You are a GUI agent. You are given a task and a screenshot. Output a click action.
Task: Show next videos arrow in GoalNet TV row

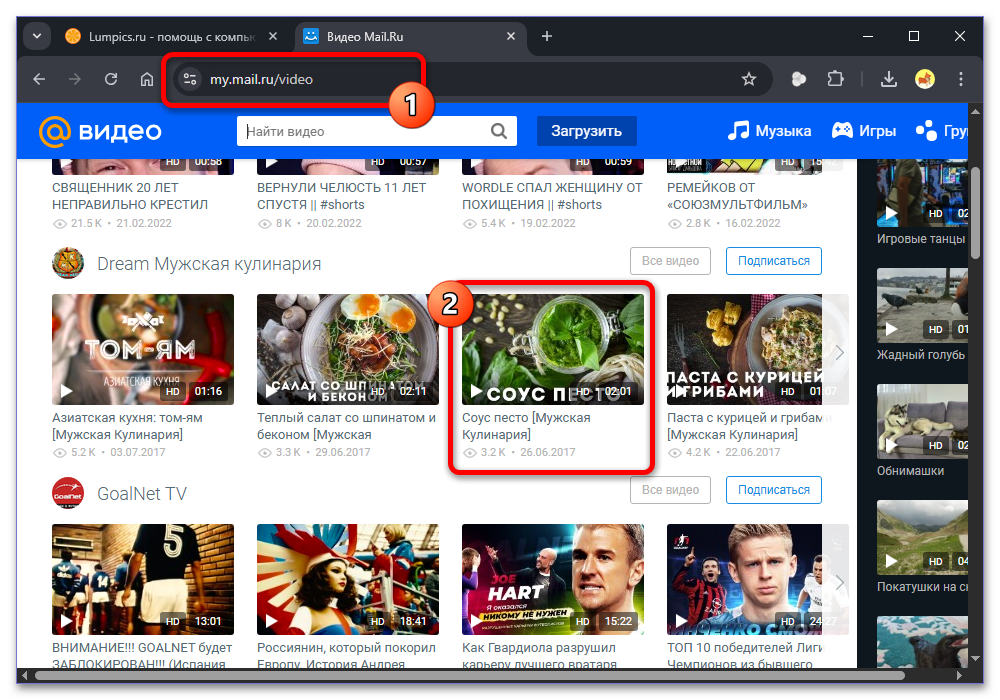point(839,582)
